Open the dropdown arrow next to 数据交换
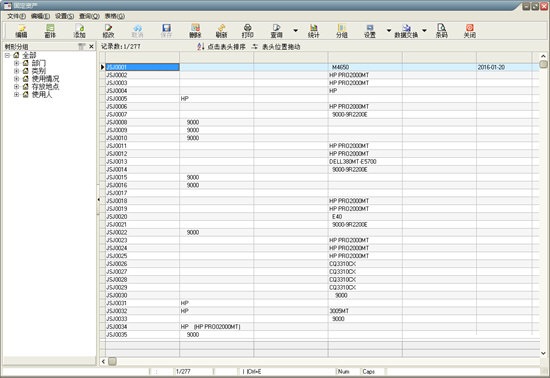The image size is (550, 378). (424, 31)
